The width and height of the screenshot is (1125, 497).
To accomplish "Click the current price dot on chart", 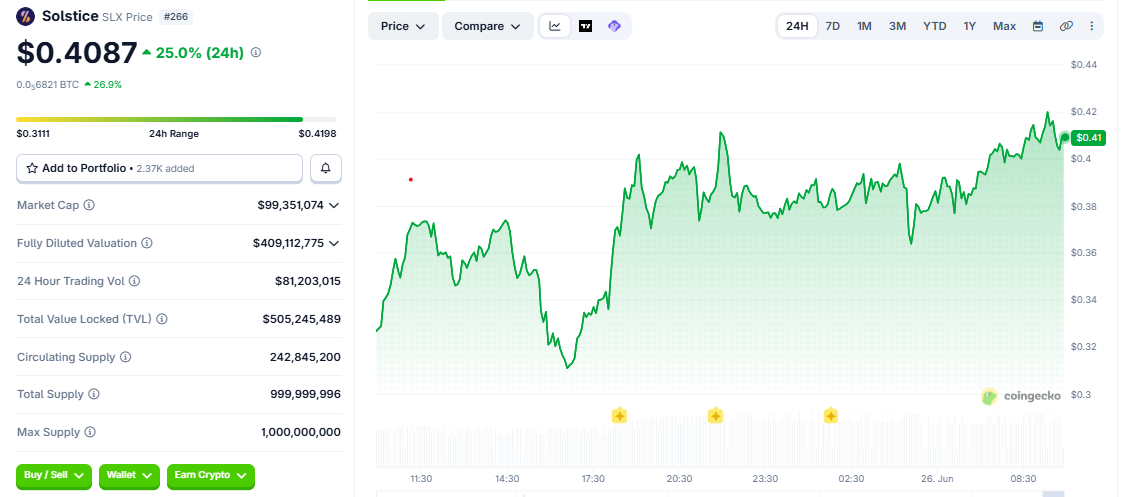I will point(1065,138).
